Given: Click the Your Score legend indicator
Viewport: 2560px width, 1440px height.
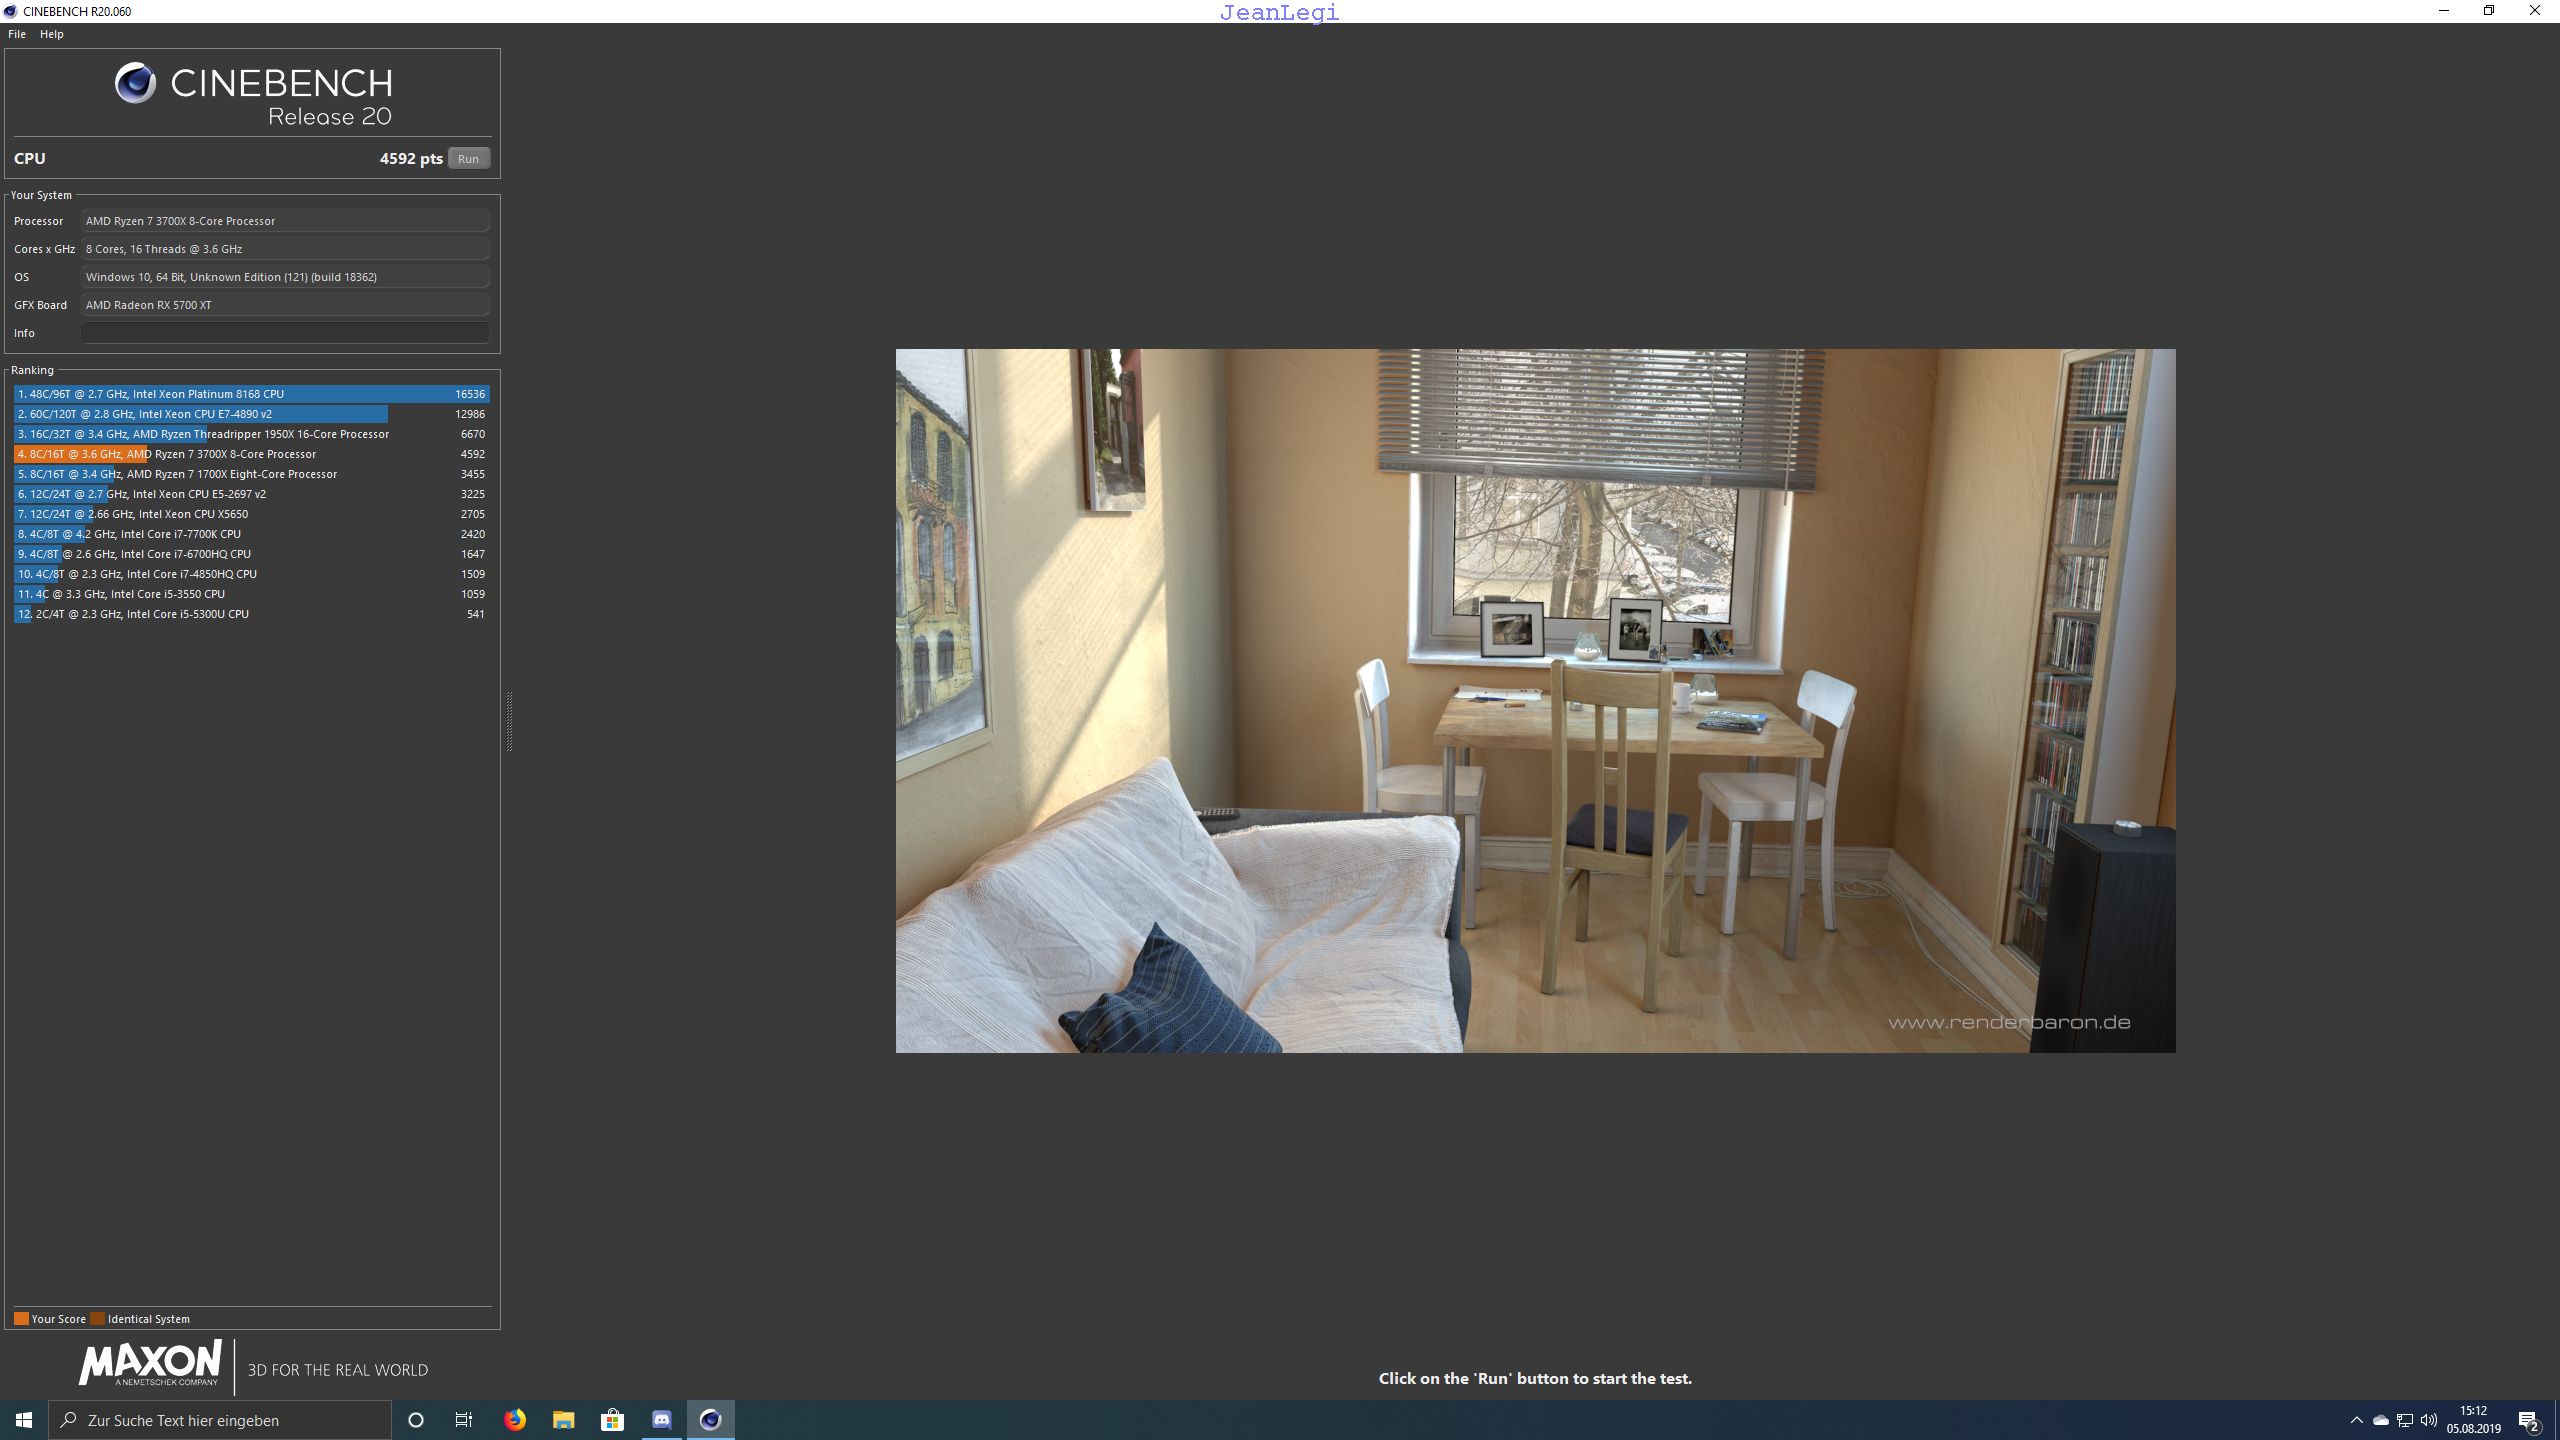Looking at the screenshot, I should [x=21, y=1319].
